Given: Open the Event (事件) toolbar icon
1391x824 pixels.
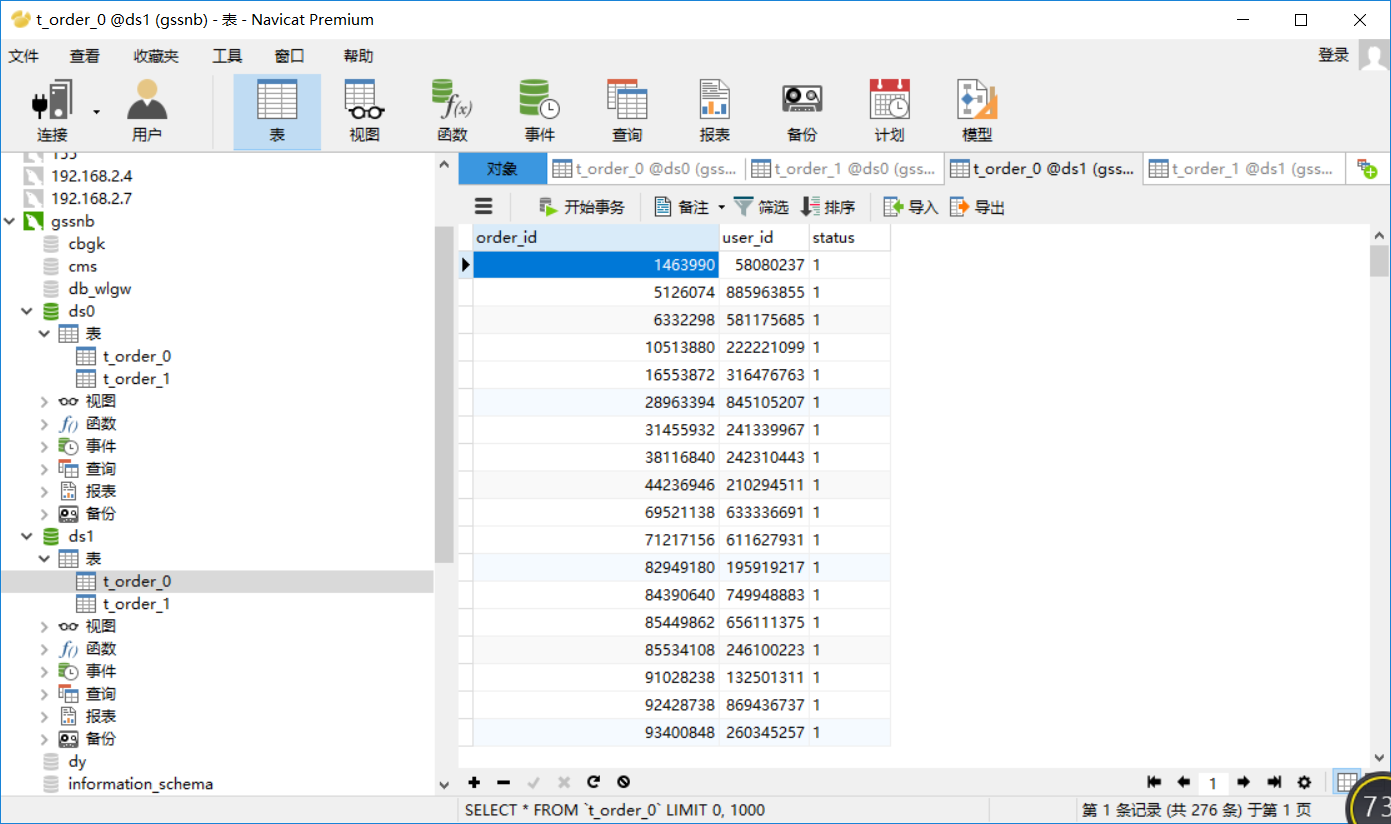Looking at the screenshot, I should click(x=539, y=111).
